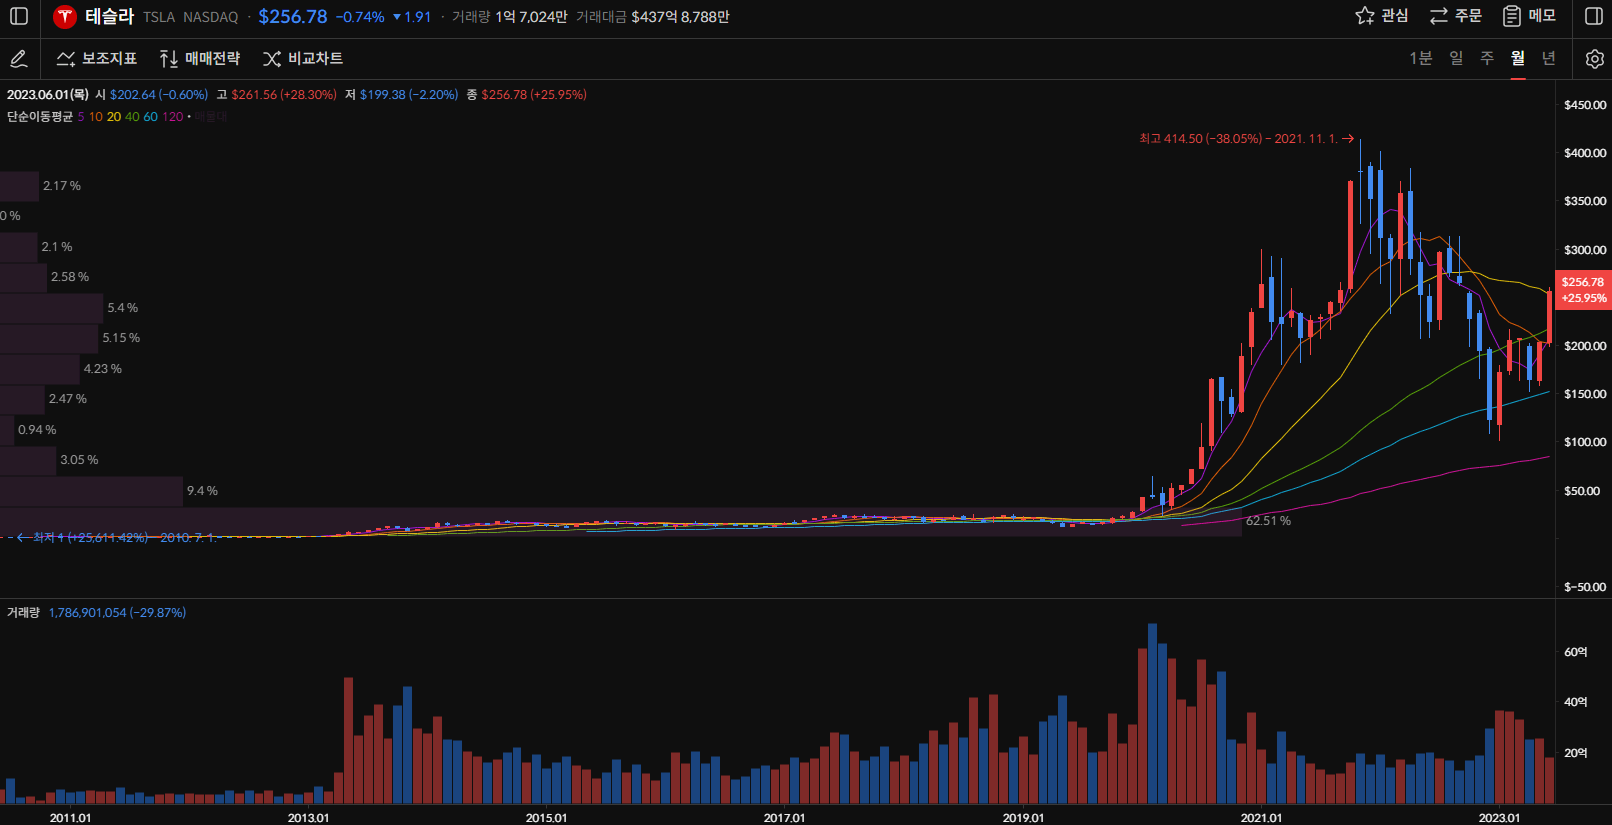1612x825 pixels.
Task: Click the 2013.01 date axis label
Action: click(308, 817)
